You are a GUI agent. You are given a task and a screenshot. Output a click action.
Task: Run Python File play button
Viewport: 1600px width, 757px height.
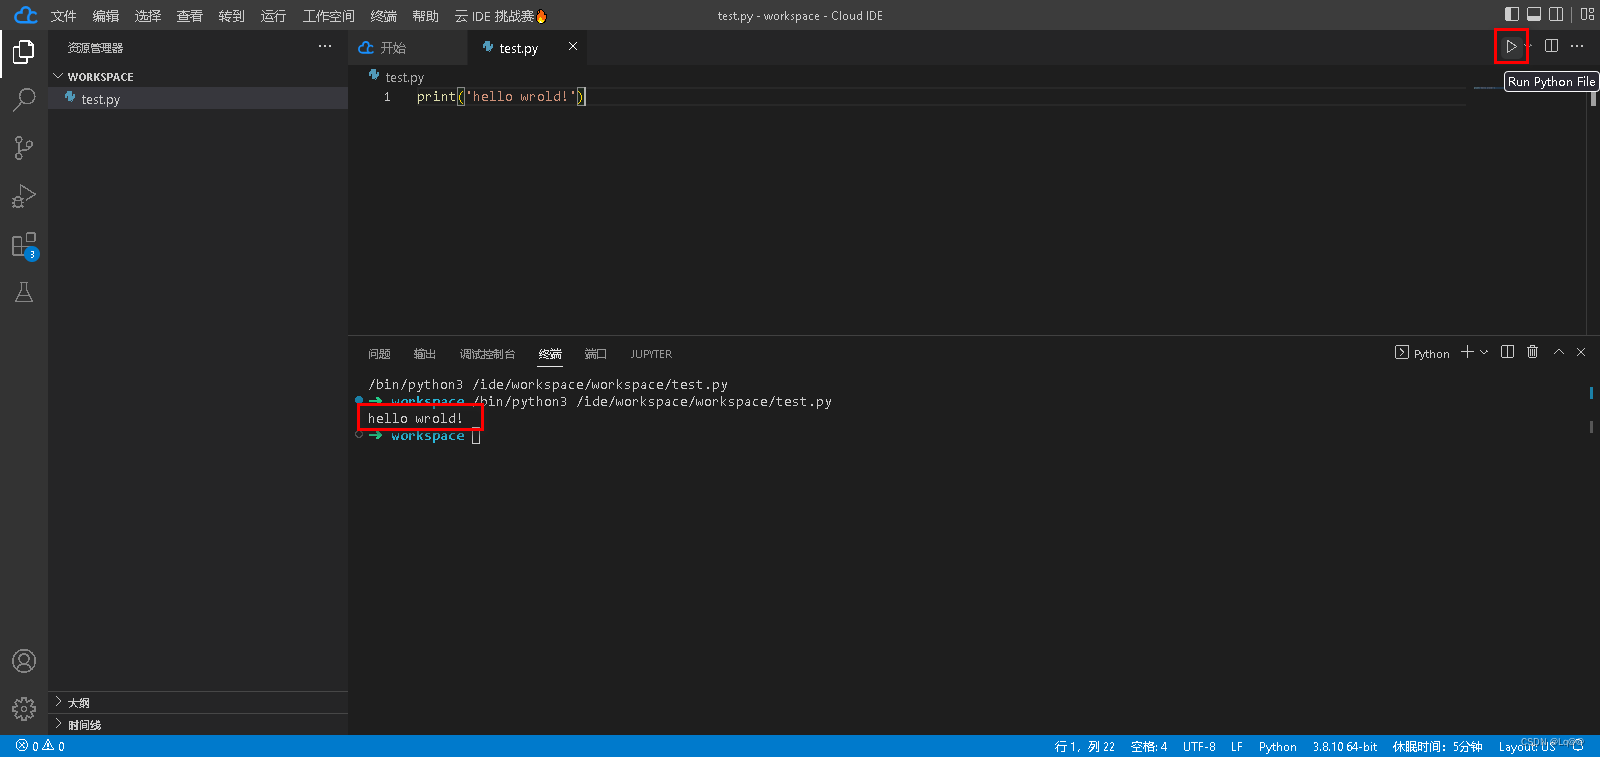pos(1511,46)
